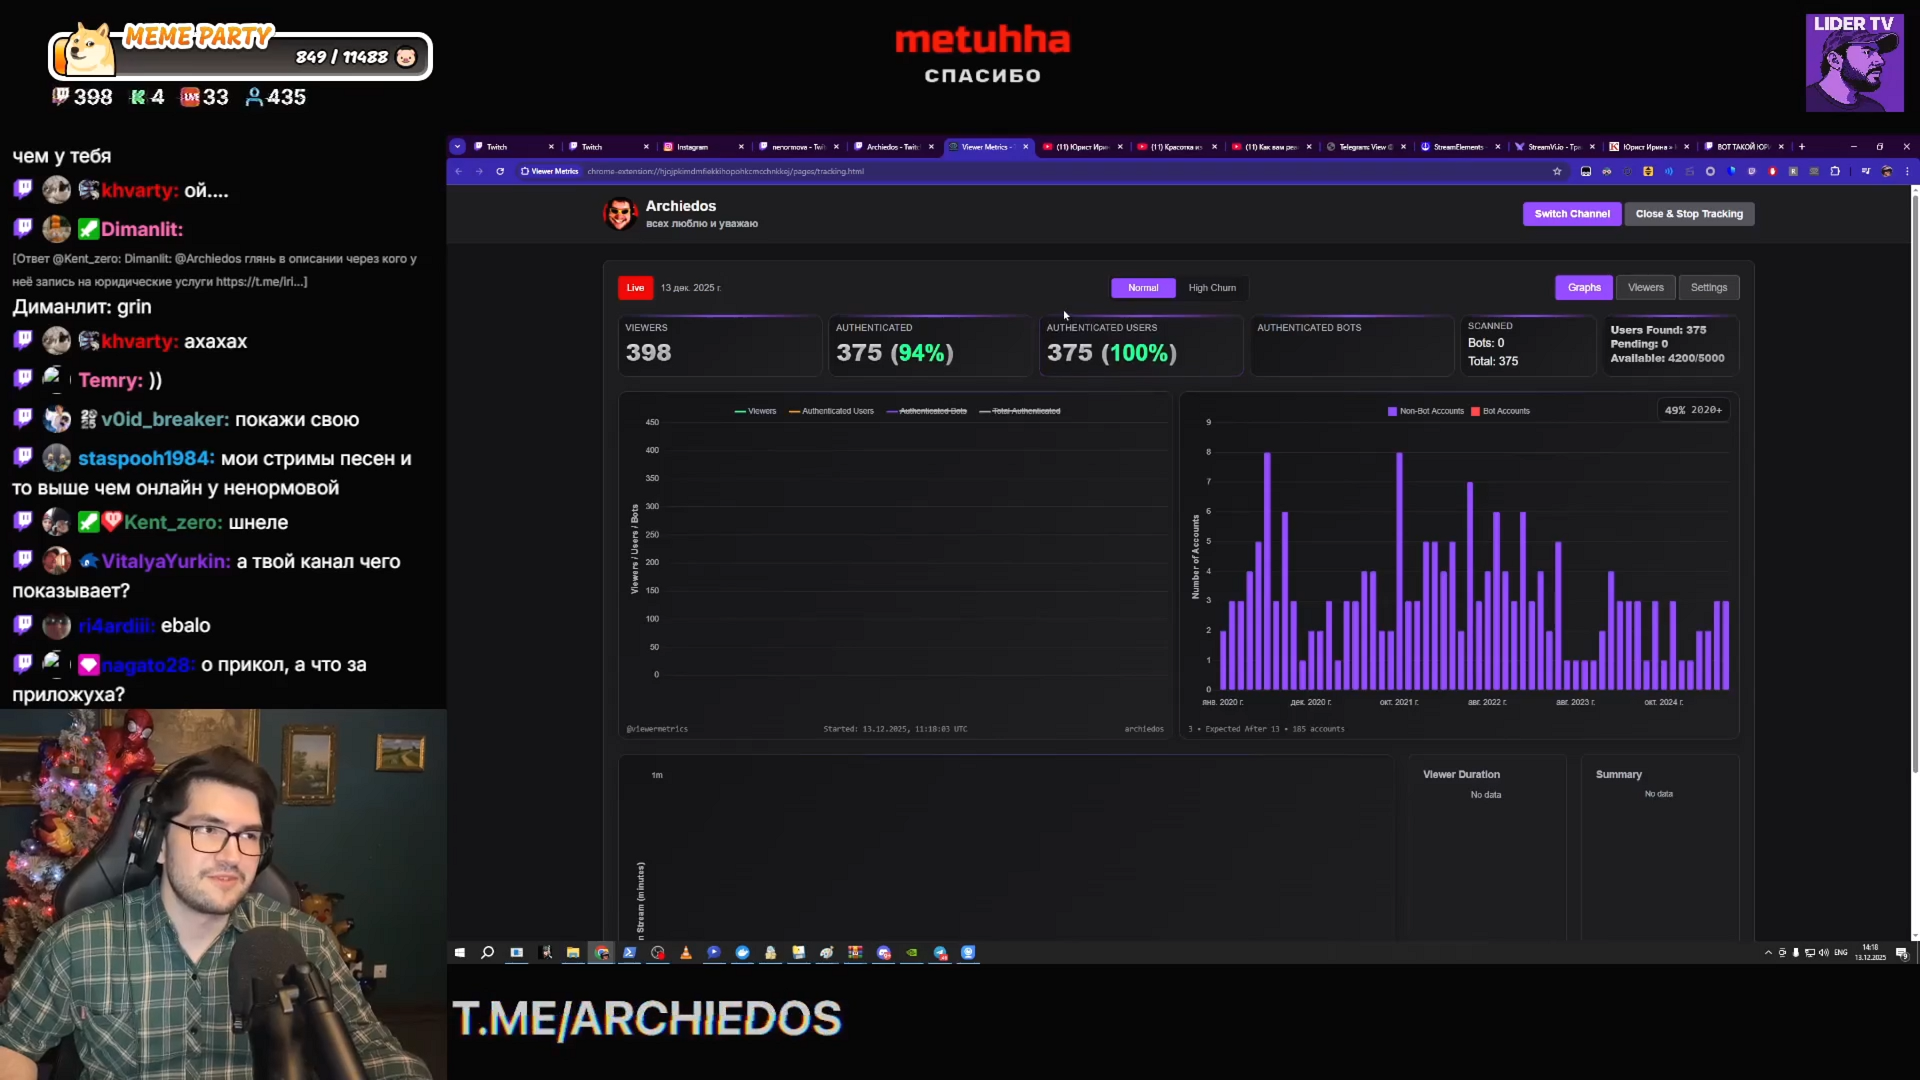Viewport: 1920px width, 1080px height.
Task: Open File Explorer folder icon on taskbar
Action: pos(573,953)
